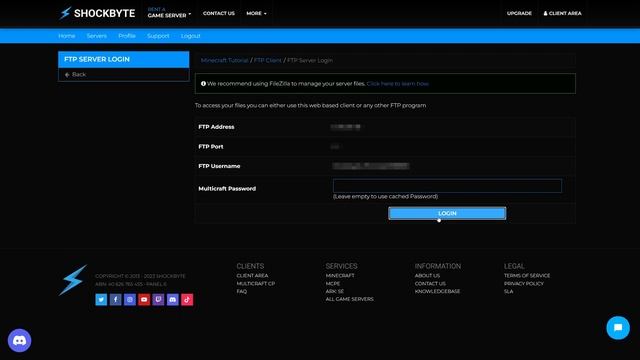Open the Support tab

click(x=158, y=36)
